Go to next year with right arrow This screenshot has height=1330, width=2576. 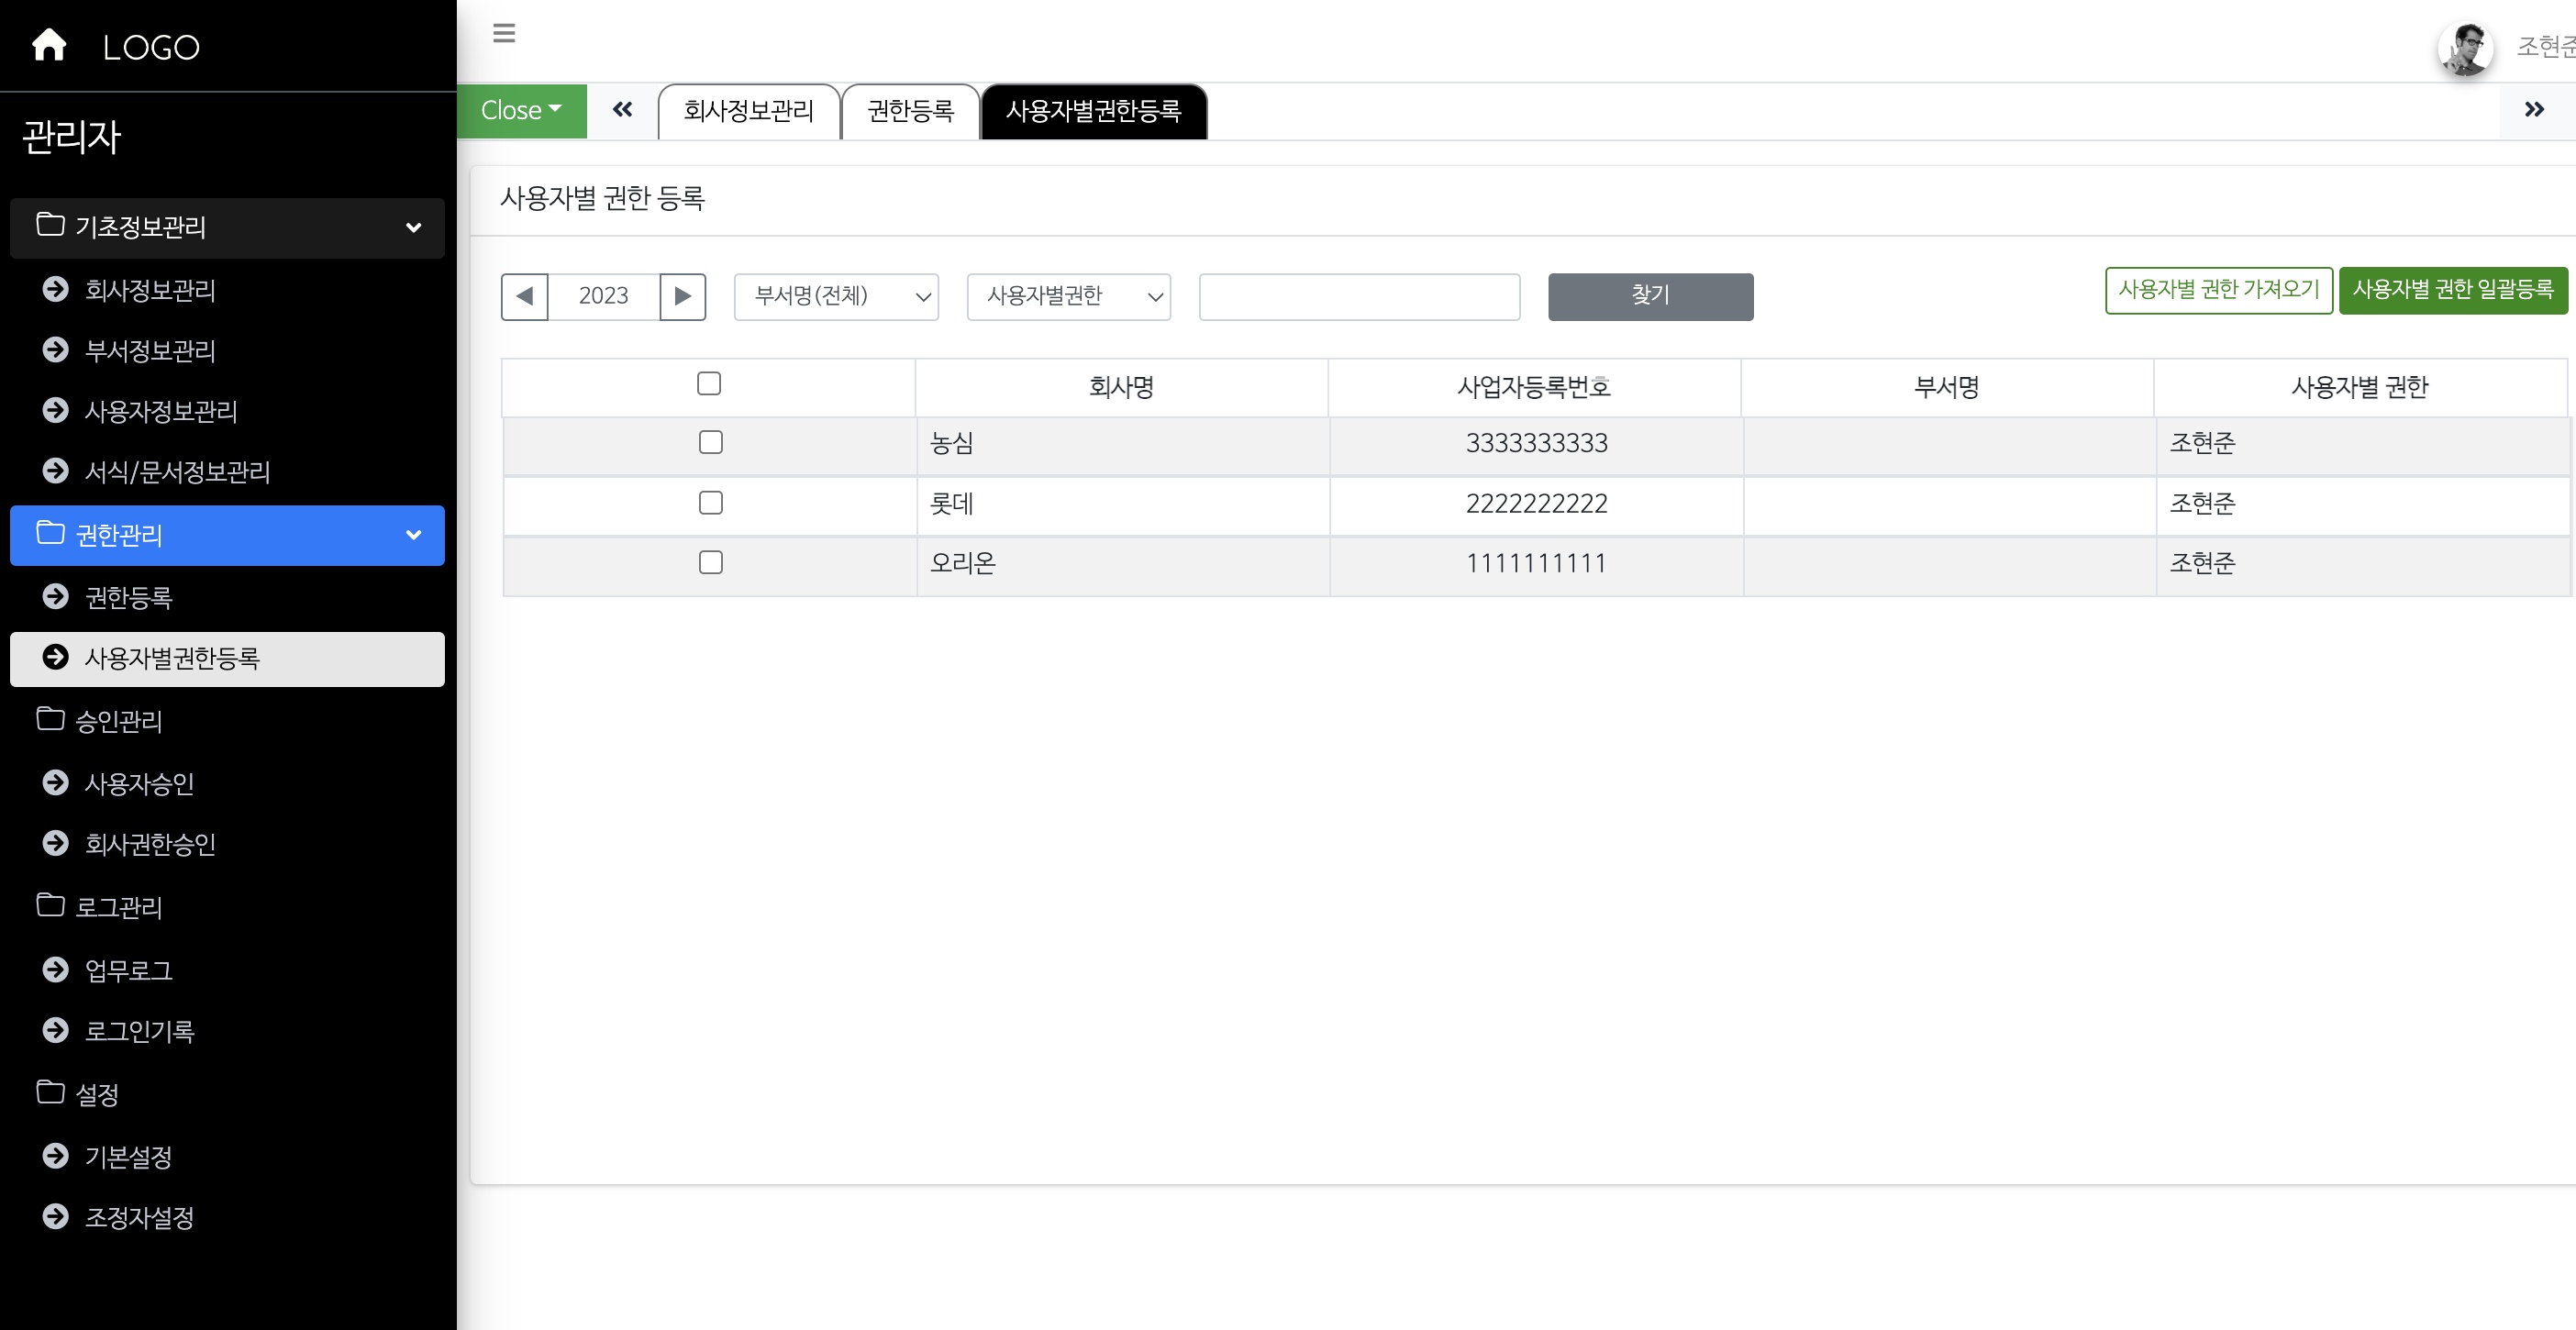click(683, 296)
